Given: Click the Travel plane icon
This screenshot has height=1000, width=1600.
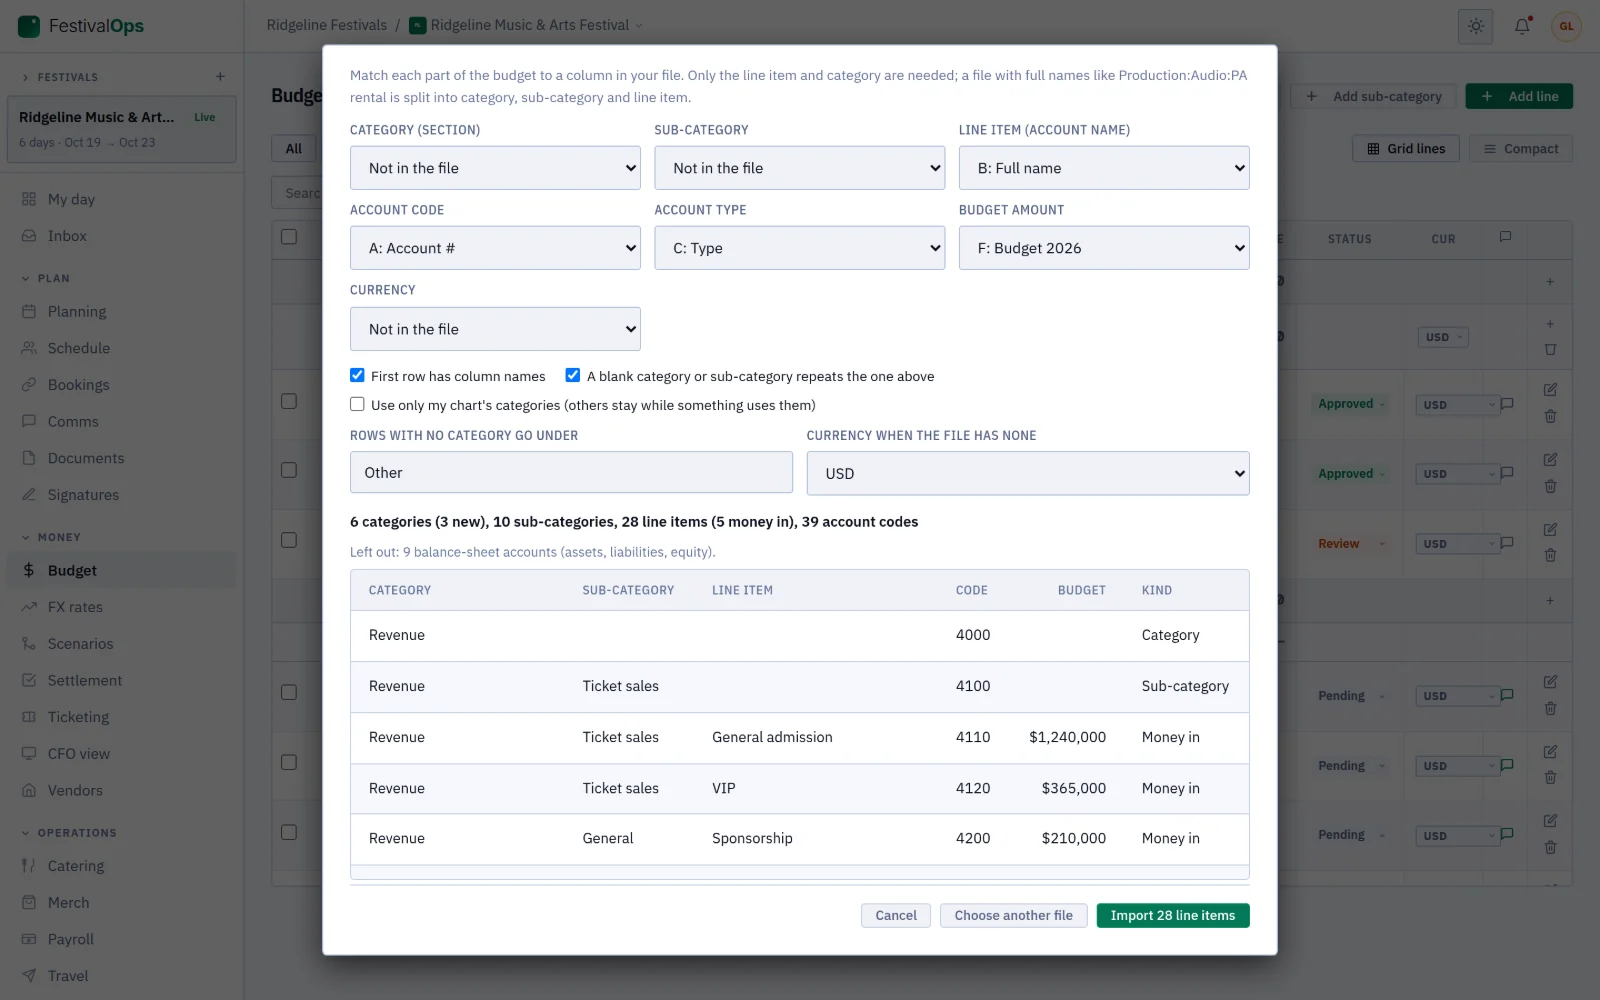Looking at the screenshot, I should (x=29, y=976).
